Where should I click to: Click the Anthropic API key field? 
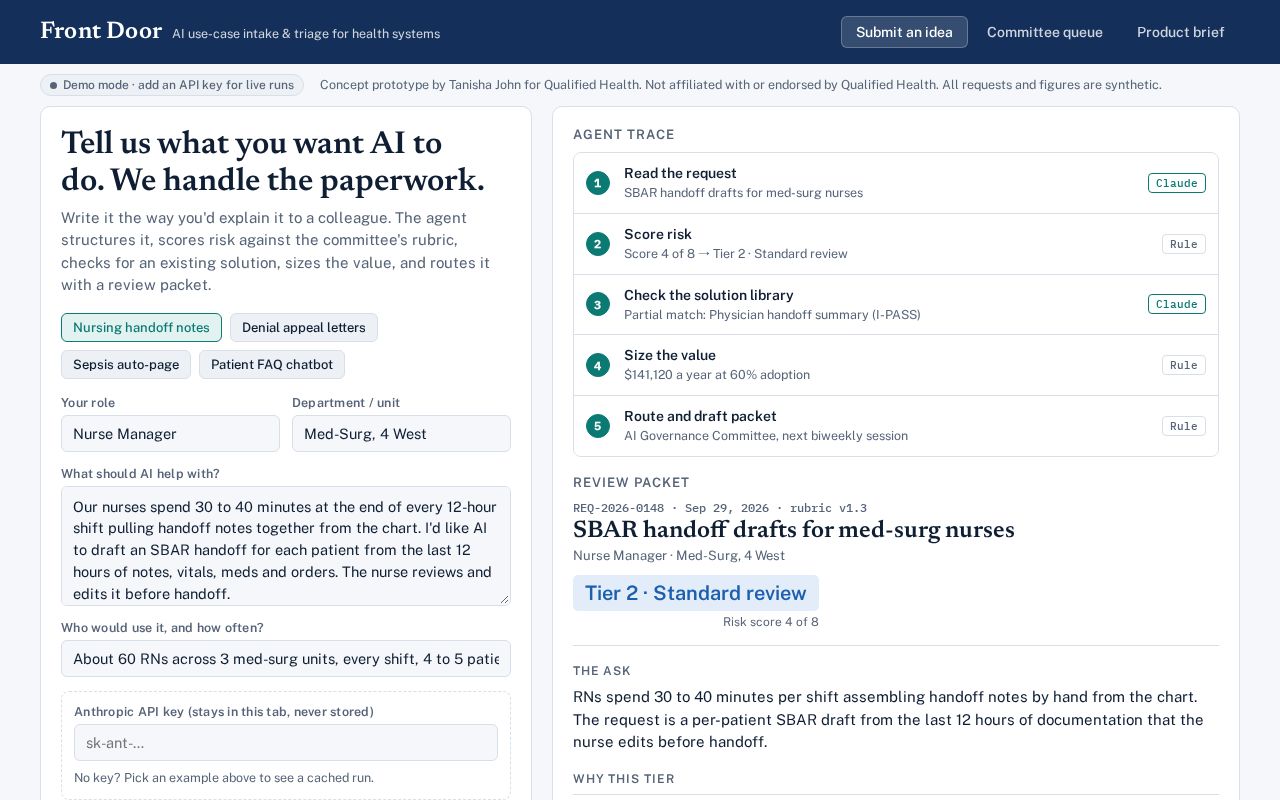point(286,743)
